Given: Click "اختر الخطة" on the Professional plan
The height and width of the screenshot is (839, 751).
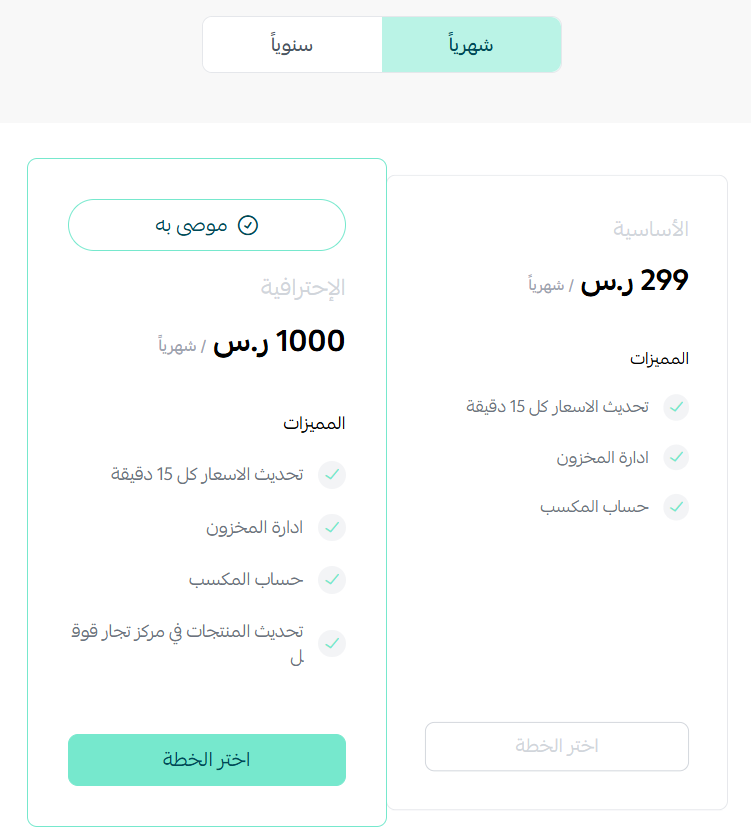Looking at the screenshot, I should (206, 760).
